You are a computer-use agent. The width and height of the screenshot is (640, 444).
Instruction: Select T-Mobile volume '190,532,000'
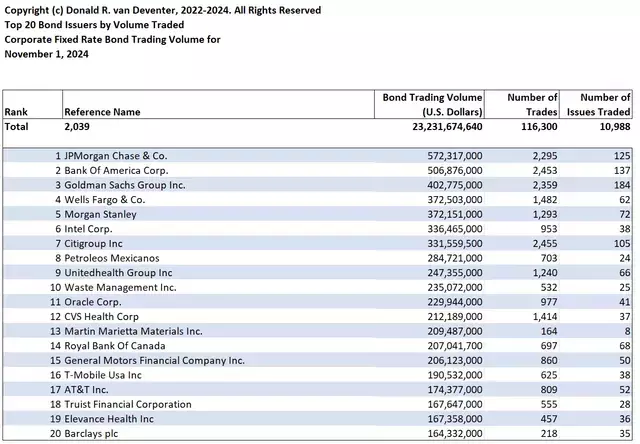click(x=455, y=375)
